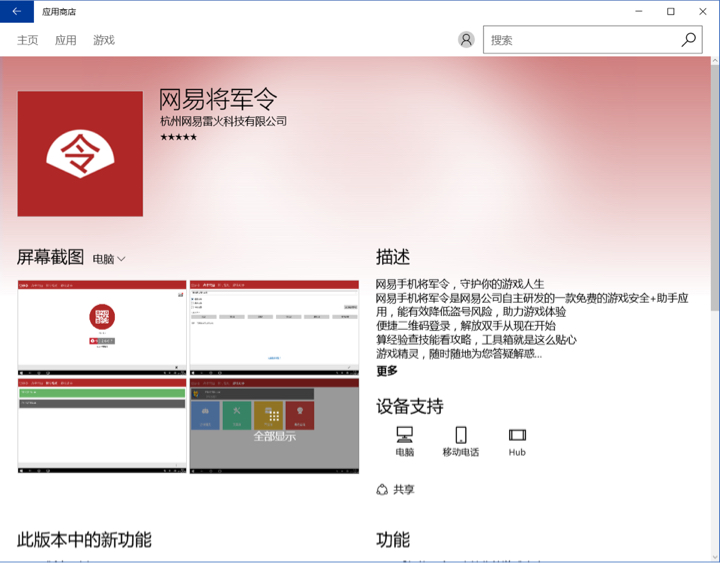
Task: Click the five-star rating
Action: click(x=178, y=137)
